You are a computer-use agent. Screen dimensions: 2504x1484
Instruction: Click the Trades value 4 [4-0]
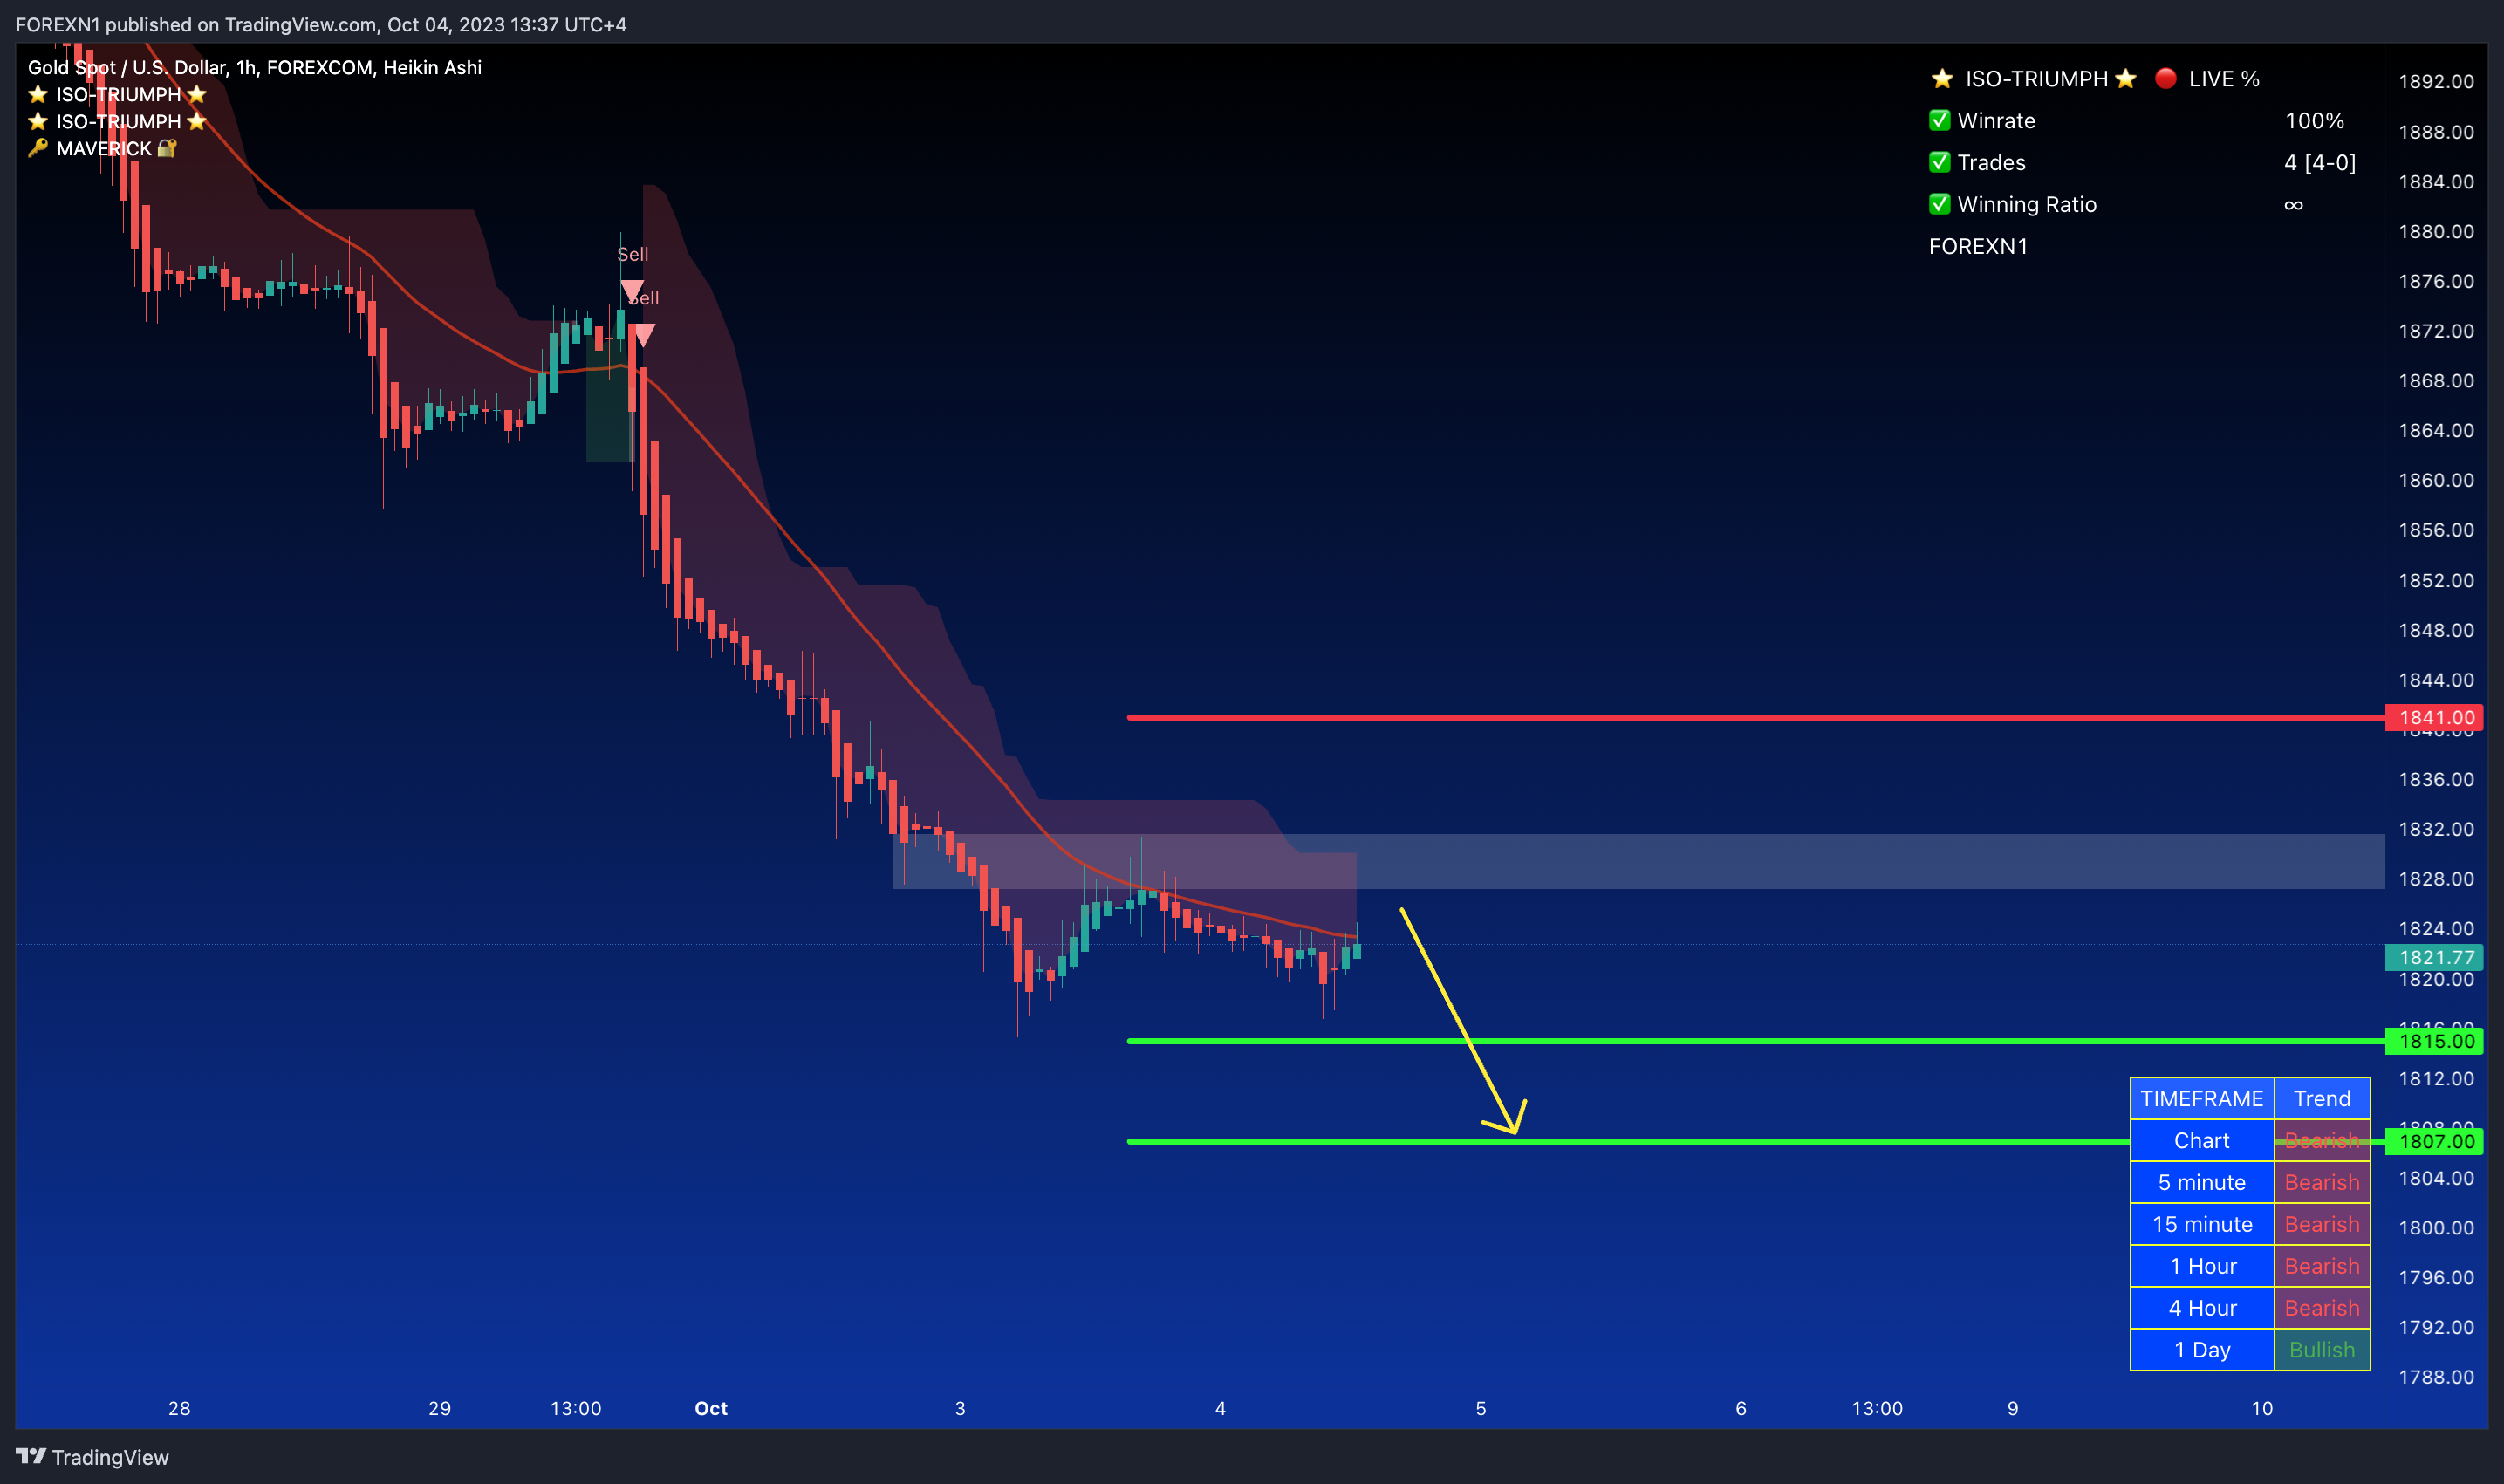click(2320, 162)
